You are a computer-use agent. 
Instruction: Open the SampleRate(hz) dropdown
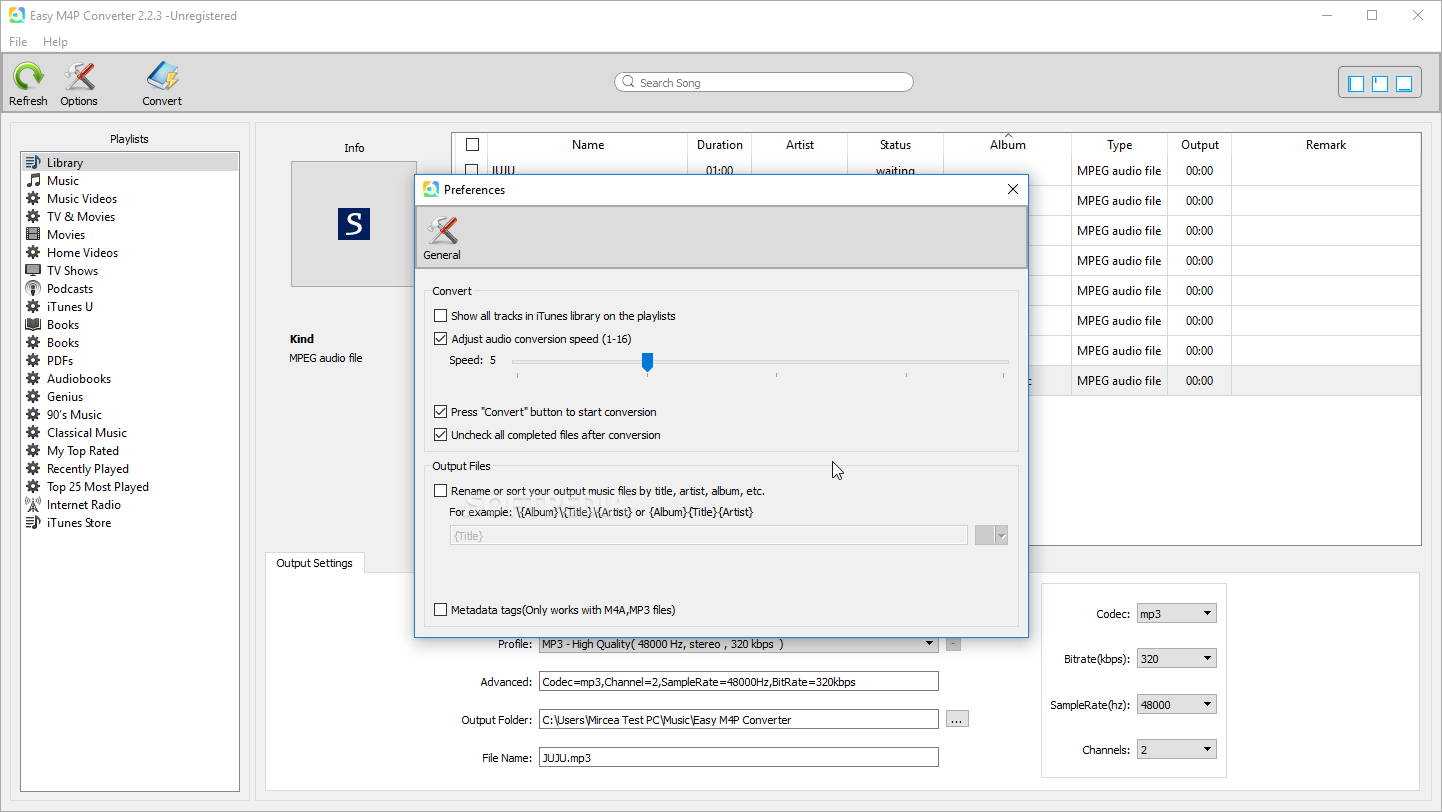click(1177, 705)
